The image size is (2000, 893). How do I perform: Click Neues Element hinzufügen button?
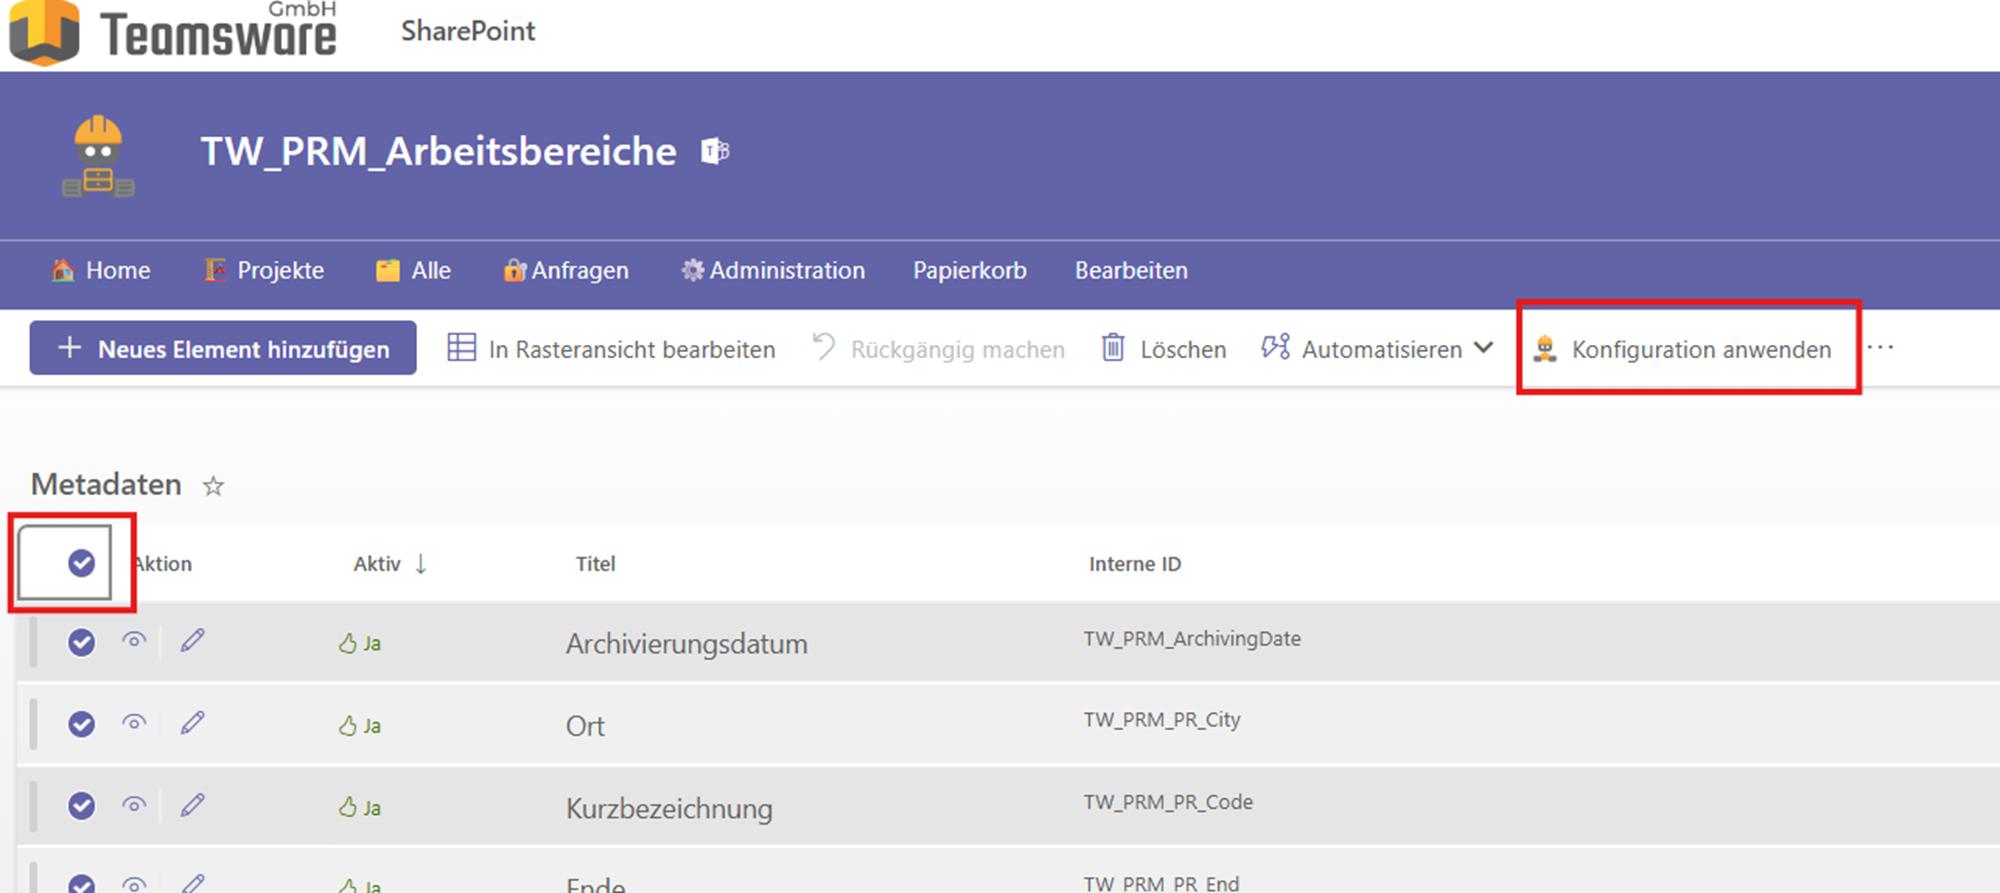point(223,349)
